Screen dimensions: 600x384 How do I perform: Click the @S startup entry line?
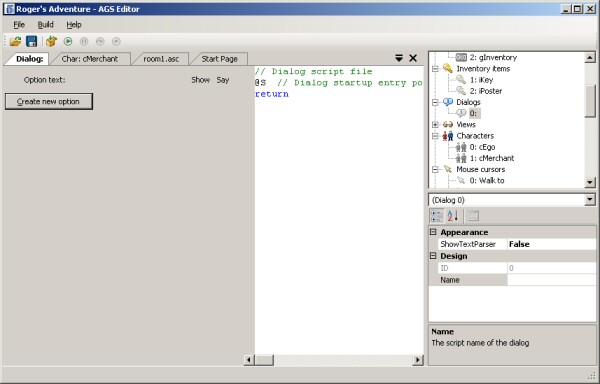tap(339, 83)
